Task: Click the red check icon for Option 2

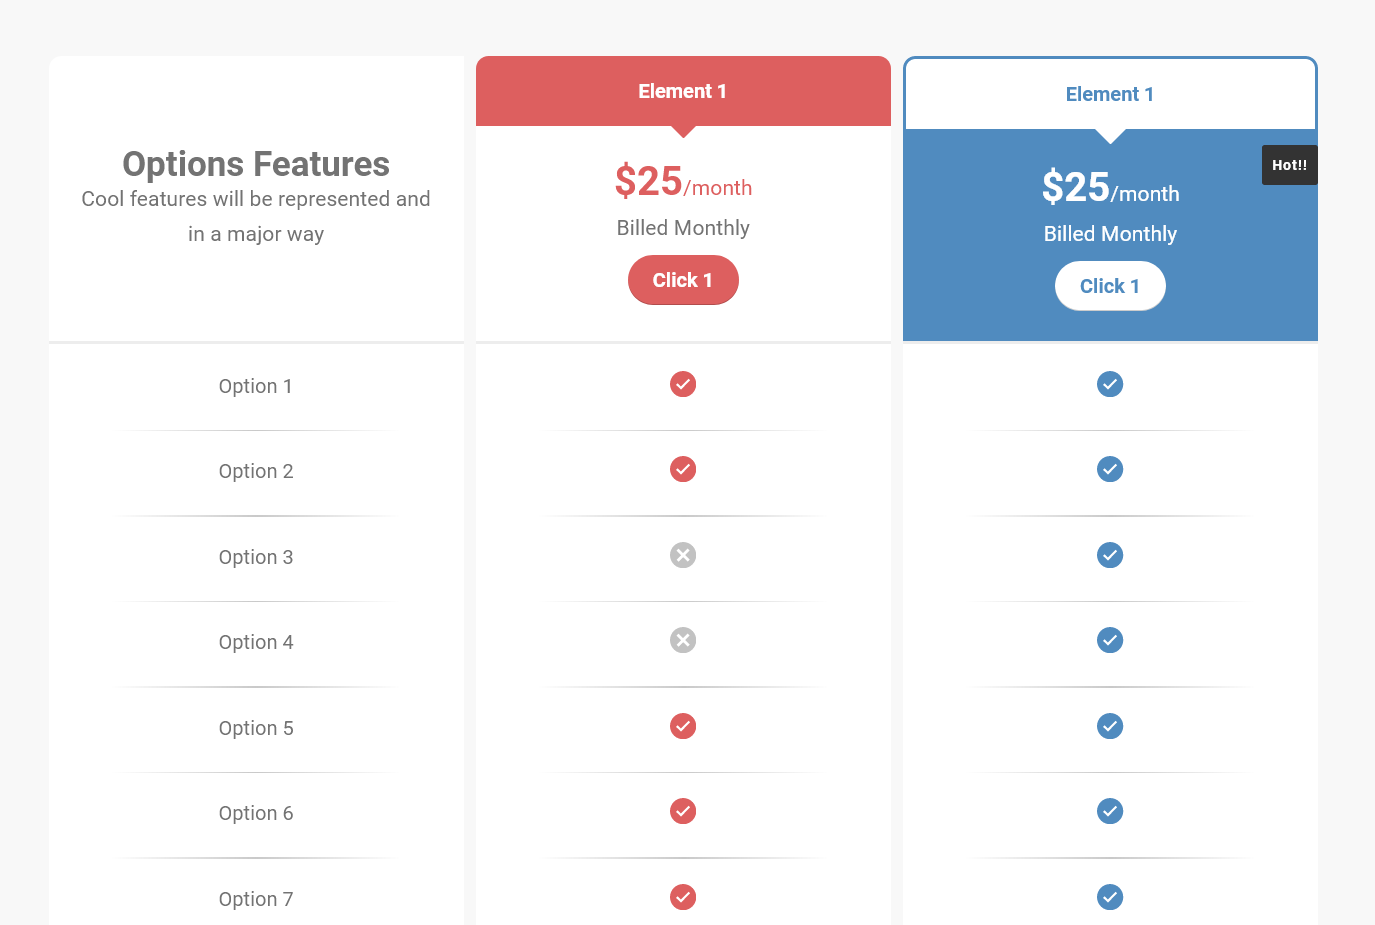Action: pos(683,469)
